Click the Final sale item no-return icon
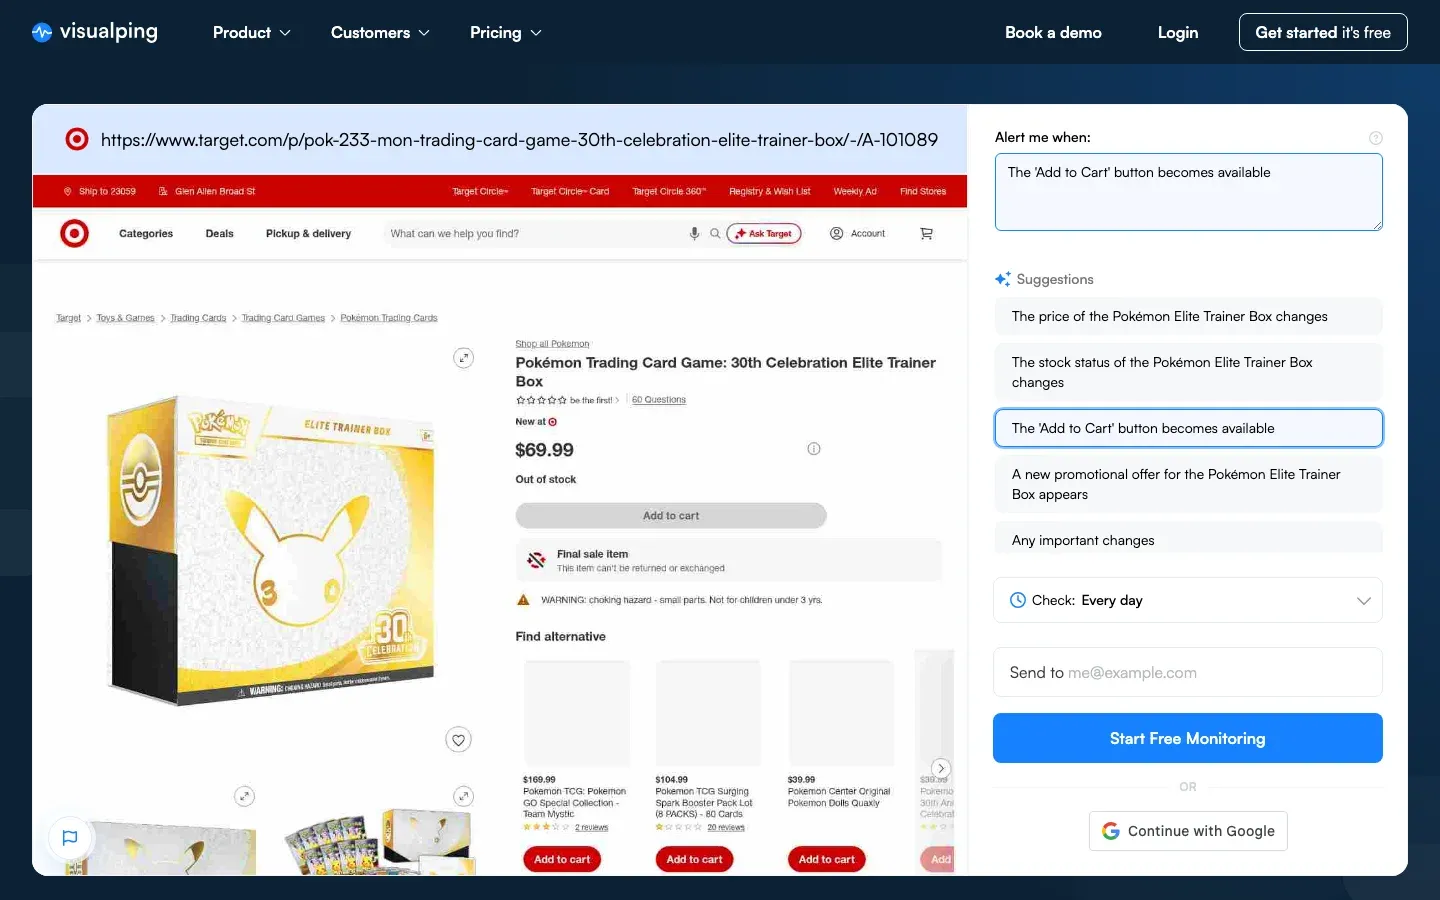1440x900 pixels. point(536,561)
